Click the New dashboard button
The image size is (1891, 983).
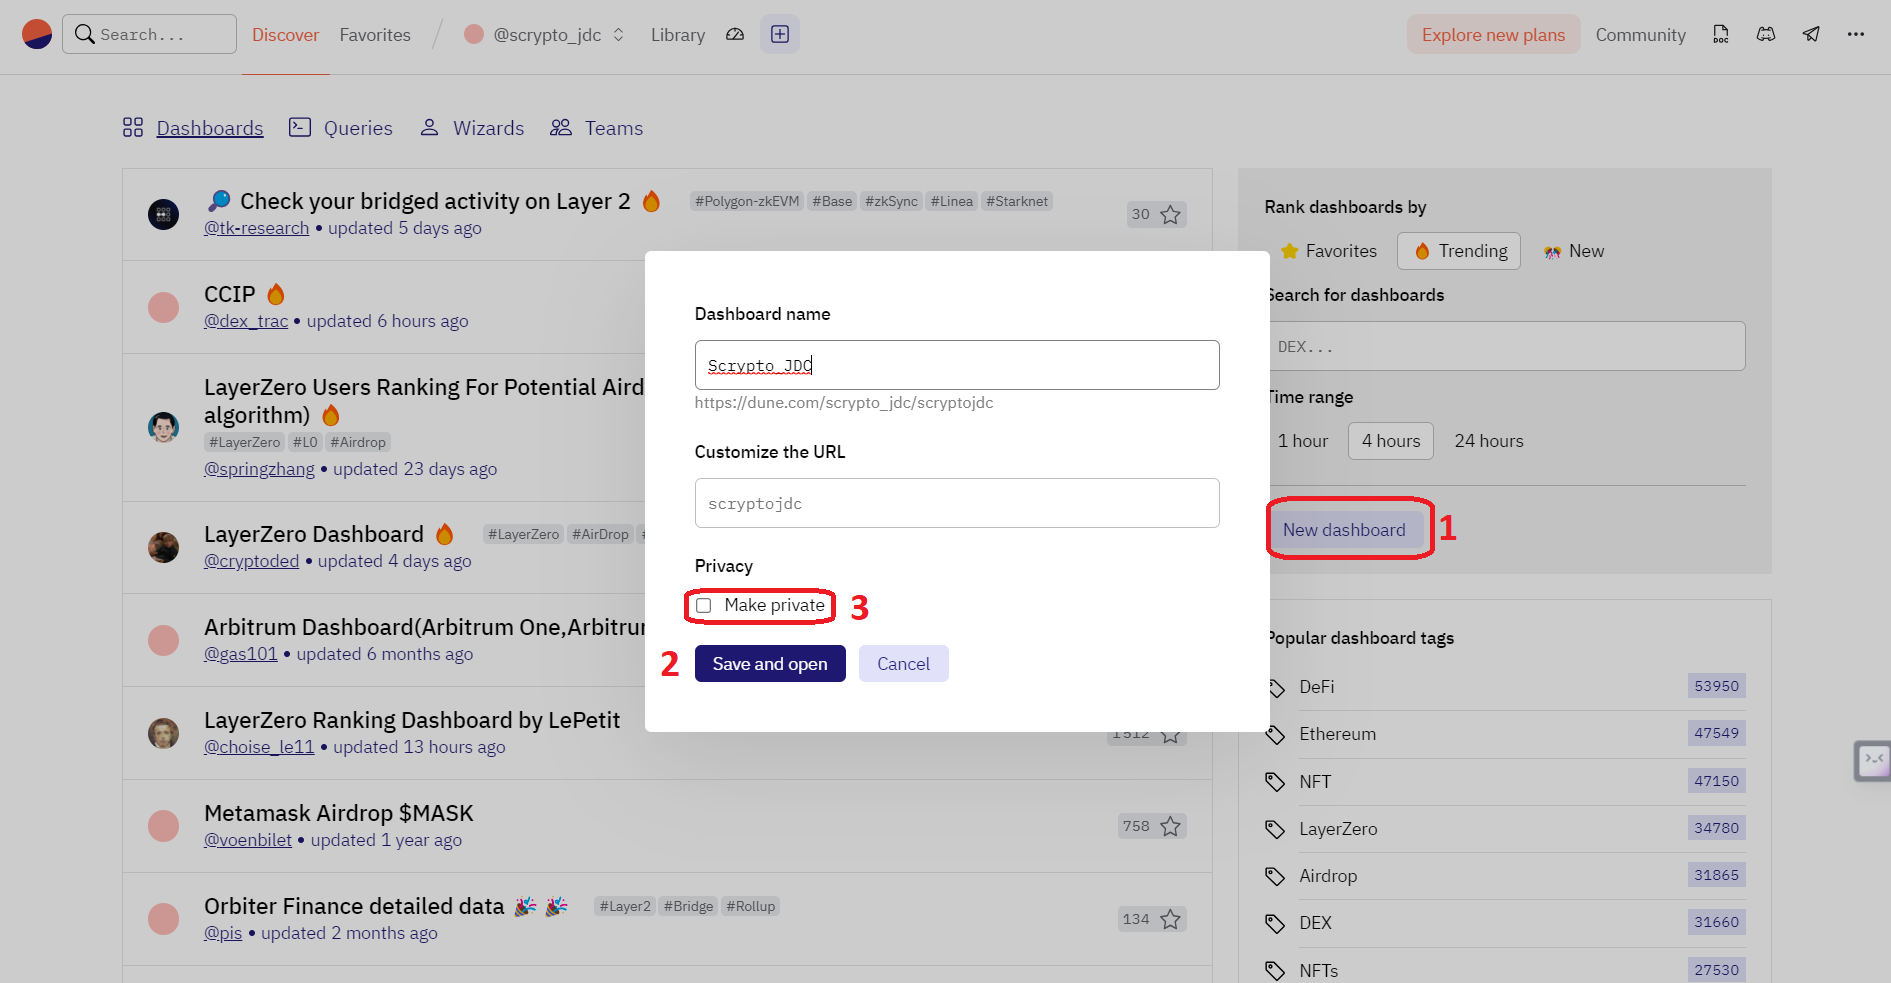pyautogui.click(x=1345, y=530)
